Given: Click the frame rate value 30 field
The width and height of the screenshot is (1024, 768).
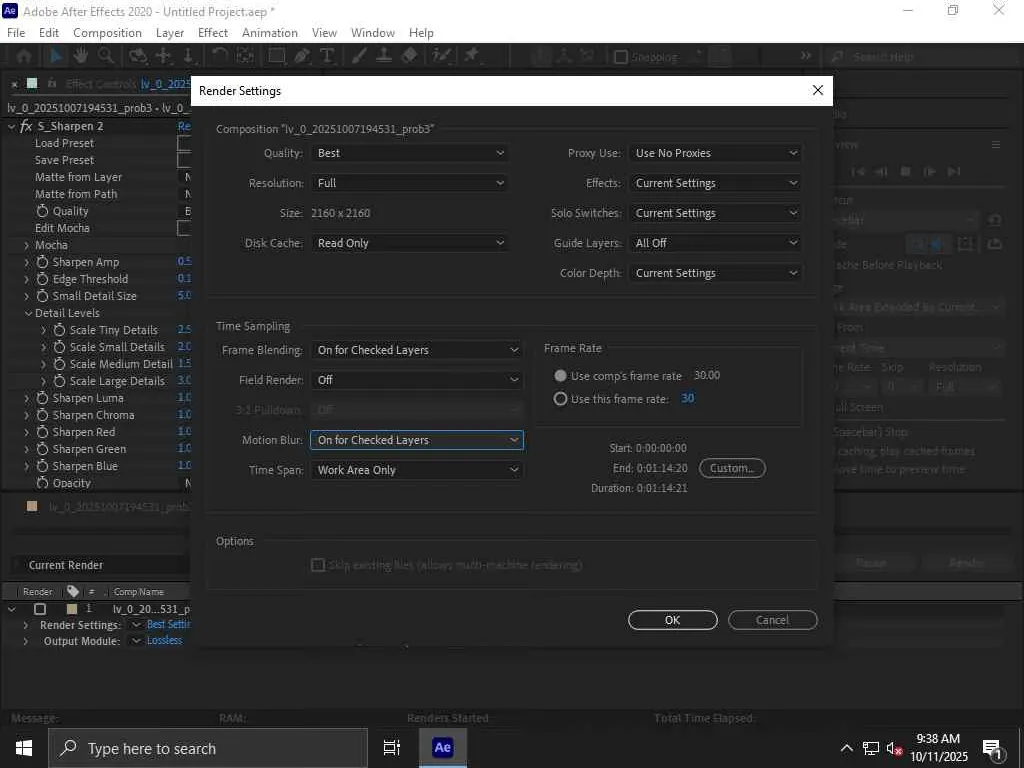Looking at the screenshot, I should point(688,398).
